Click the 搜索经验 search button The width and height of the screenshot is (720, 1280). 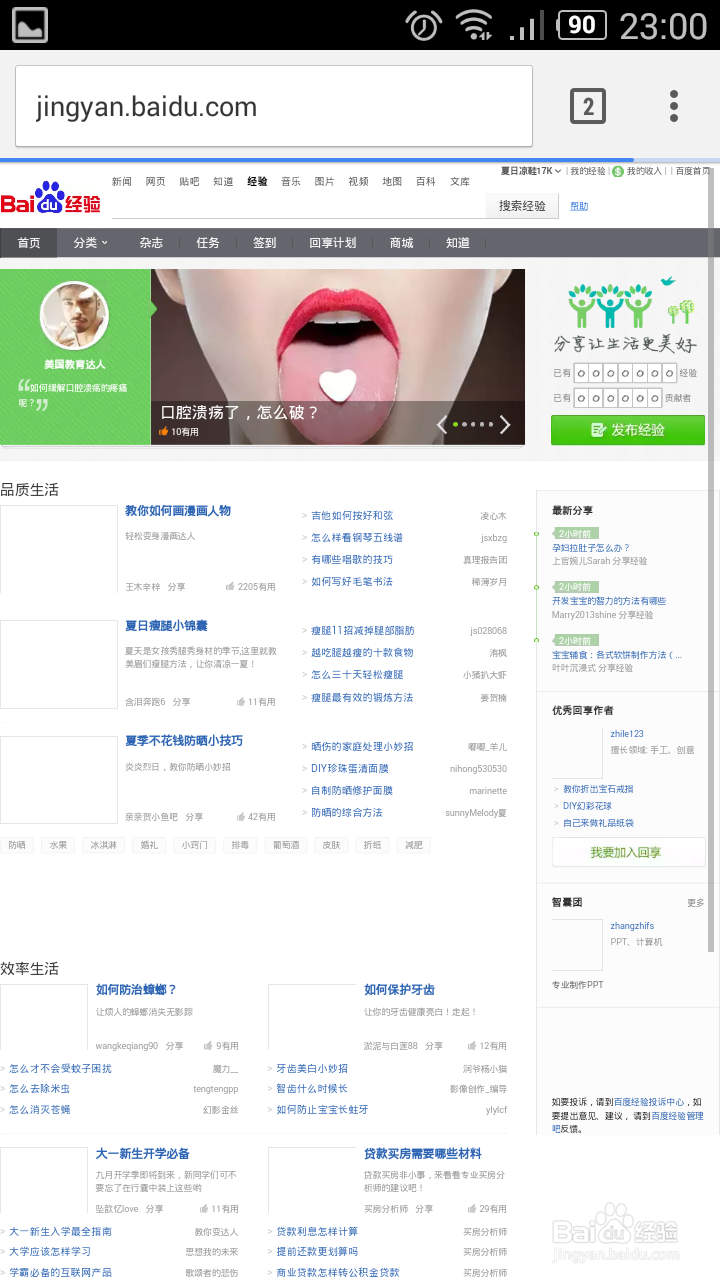coord(522,206)
